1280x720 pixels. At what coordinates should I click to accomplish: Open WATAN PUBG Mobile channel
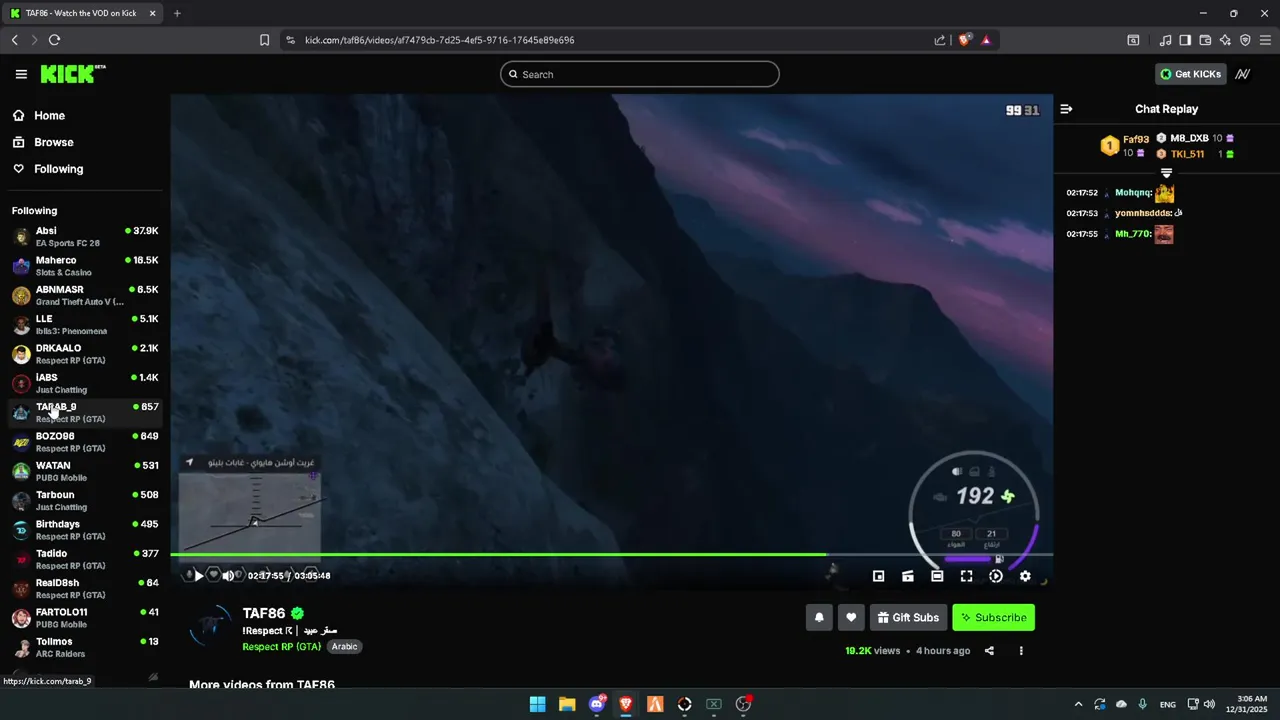85,471
